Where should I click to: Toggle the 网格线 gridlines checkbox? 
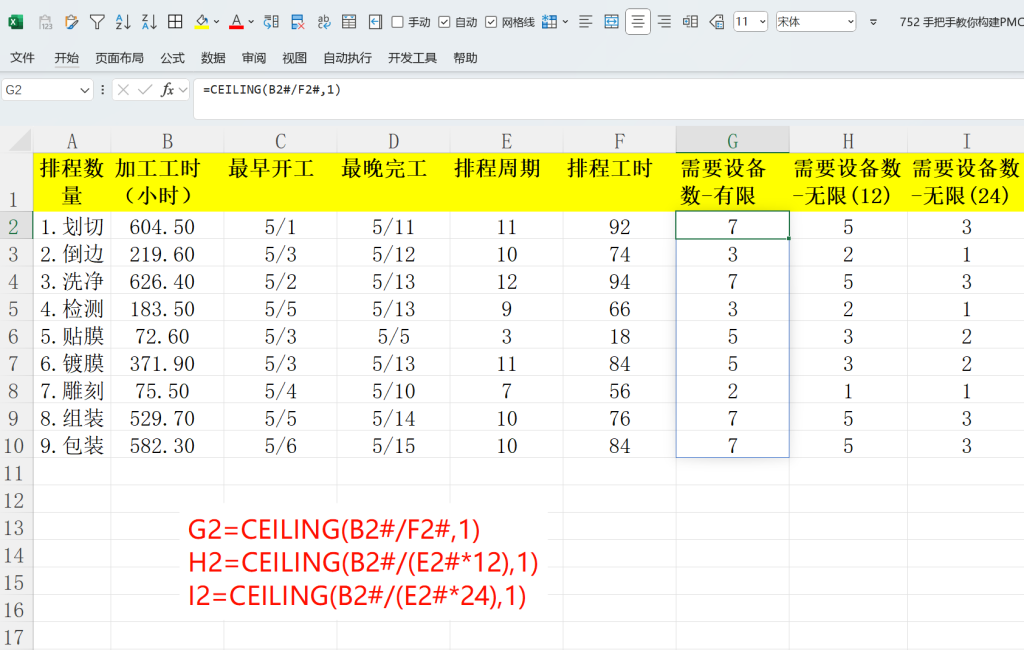point(491,22)
